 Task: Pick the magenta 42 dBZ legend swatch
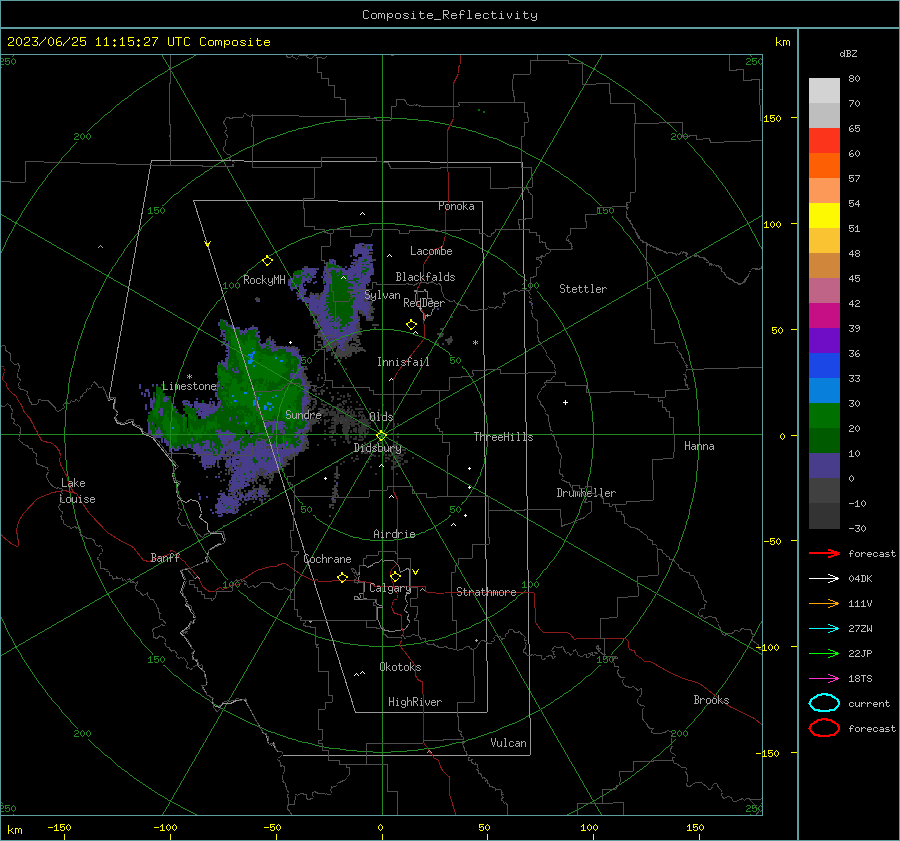click(824, 315)
